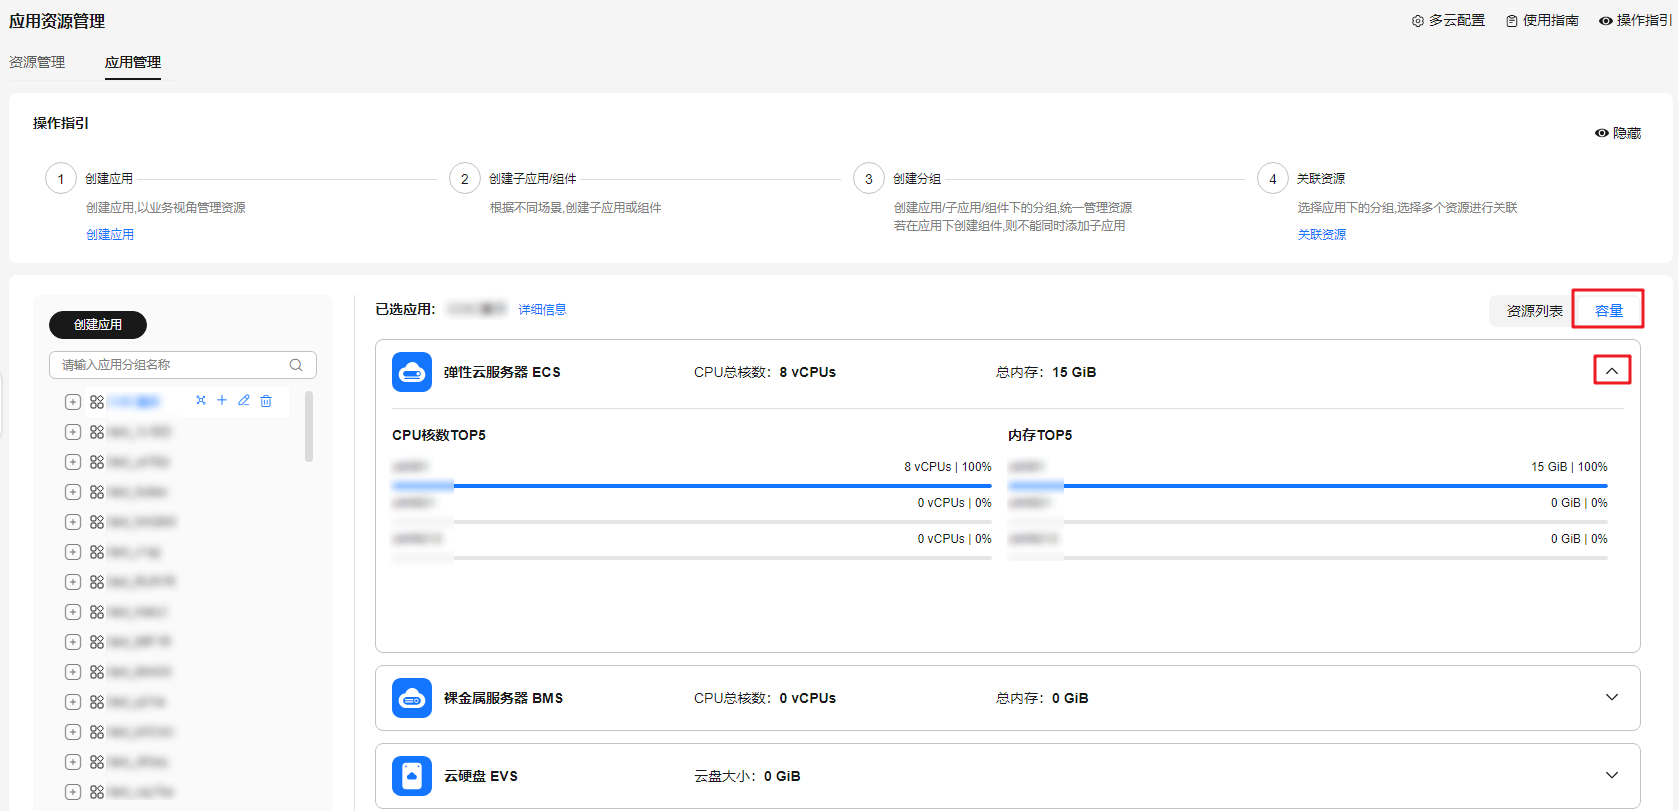The image size is (1678, 811).
Task: Click the plus add icon beside selected application
Action: 222,401
